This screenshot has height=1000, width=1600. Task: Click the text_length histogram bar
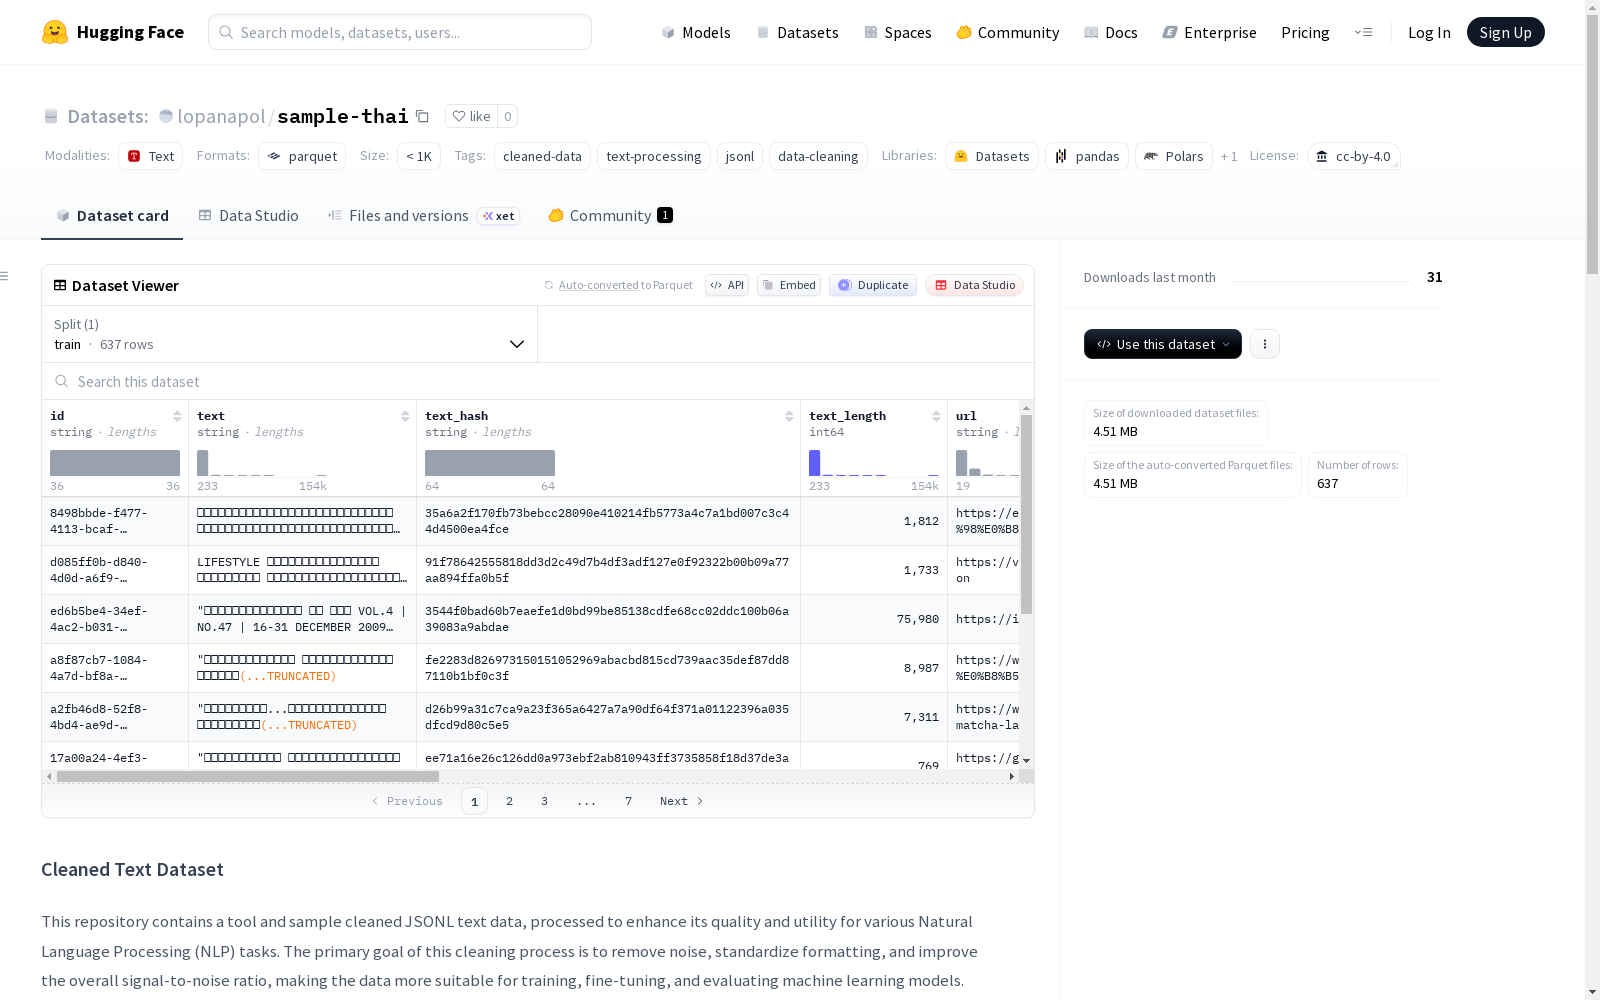(x=814, y=463)
